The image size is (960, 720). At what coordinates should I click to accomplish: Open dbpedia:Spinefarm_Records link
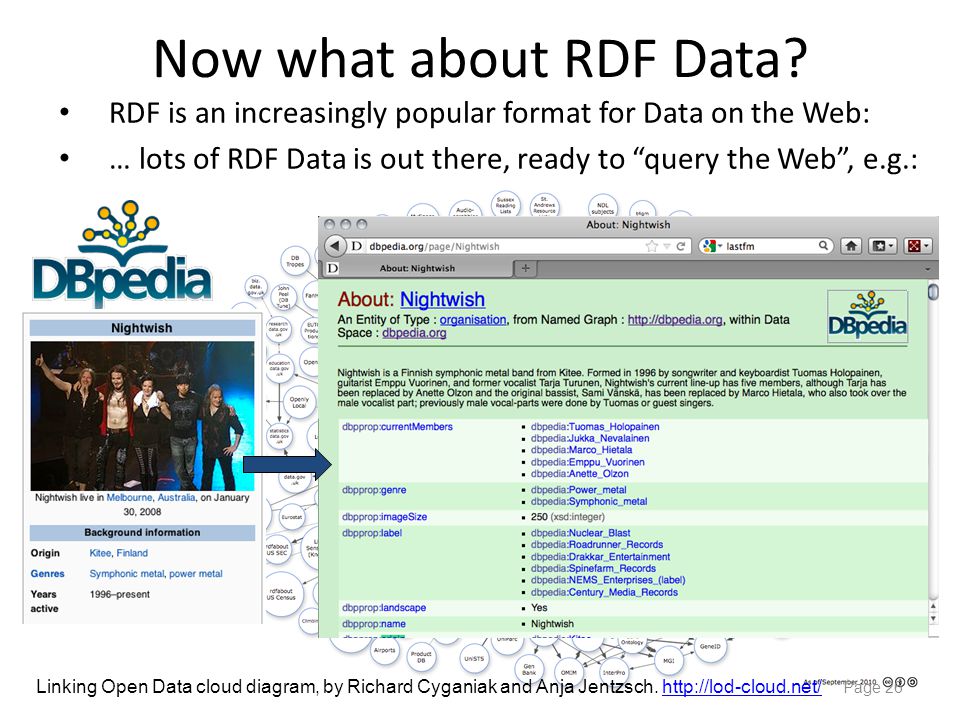coord(593,569)
